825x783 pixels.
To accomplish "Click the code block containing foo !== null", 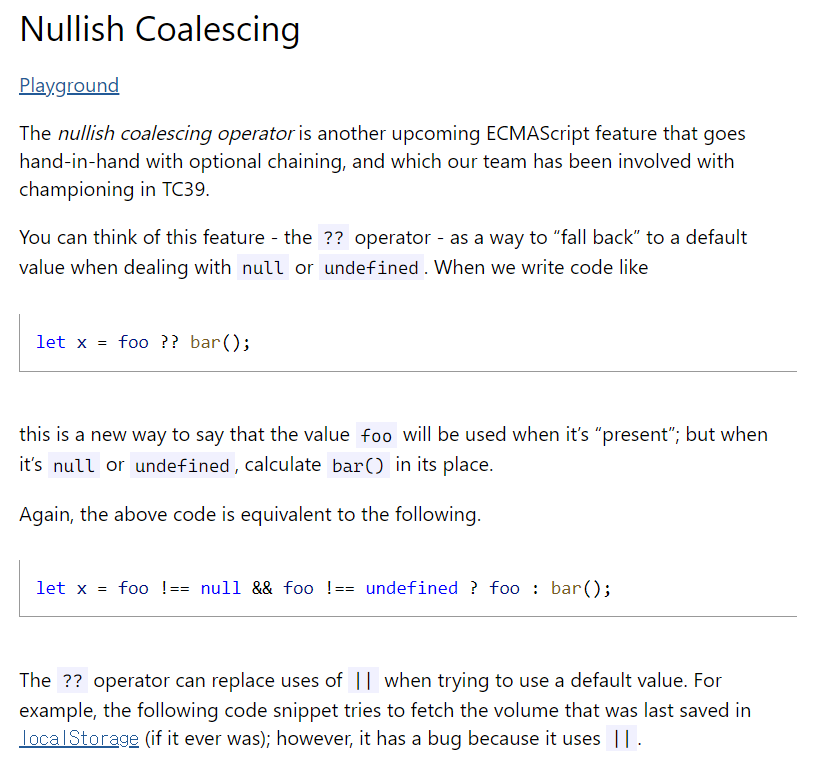I will point(408,588).
